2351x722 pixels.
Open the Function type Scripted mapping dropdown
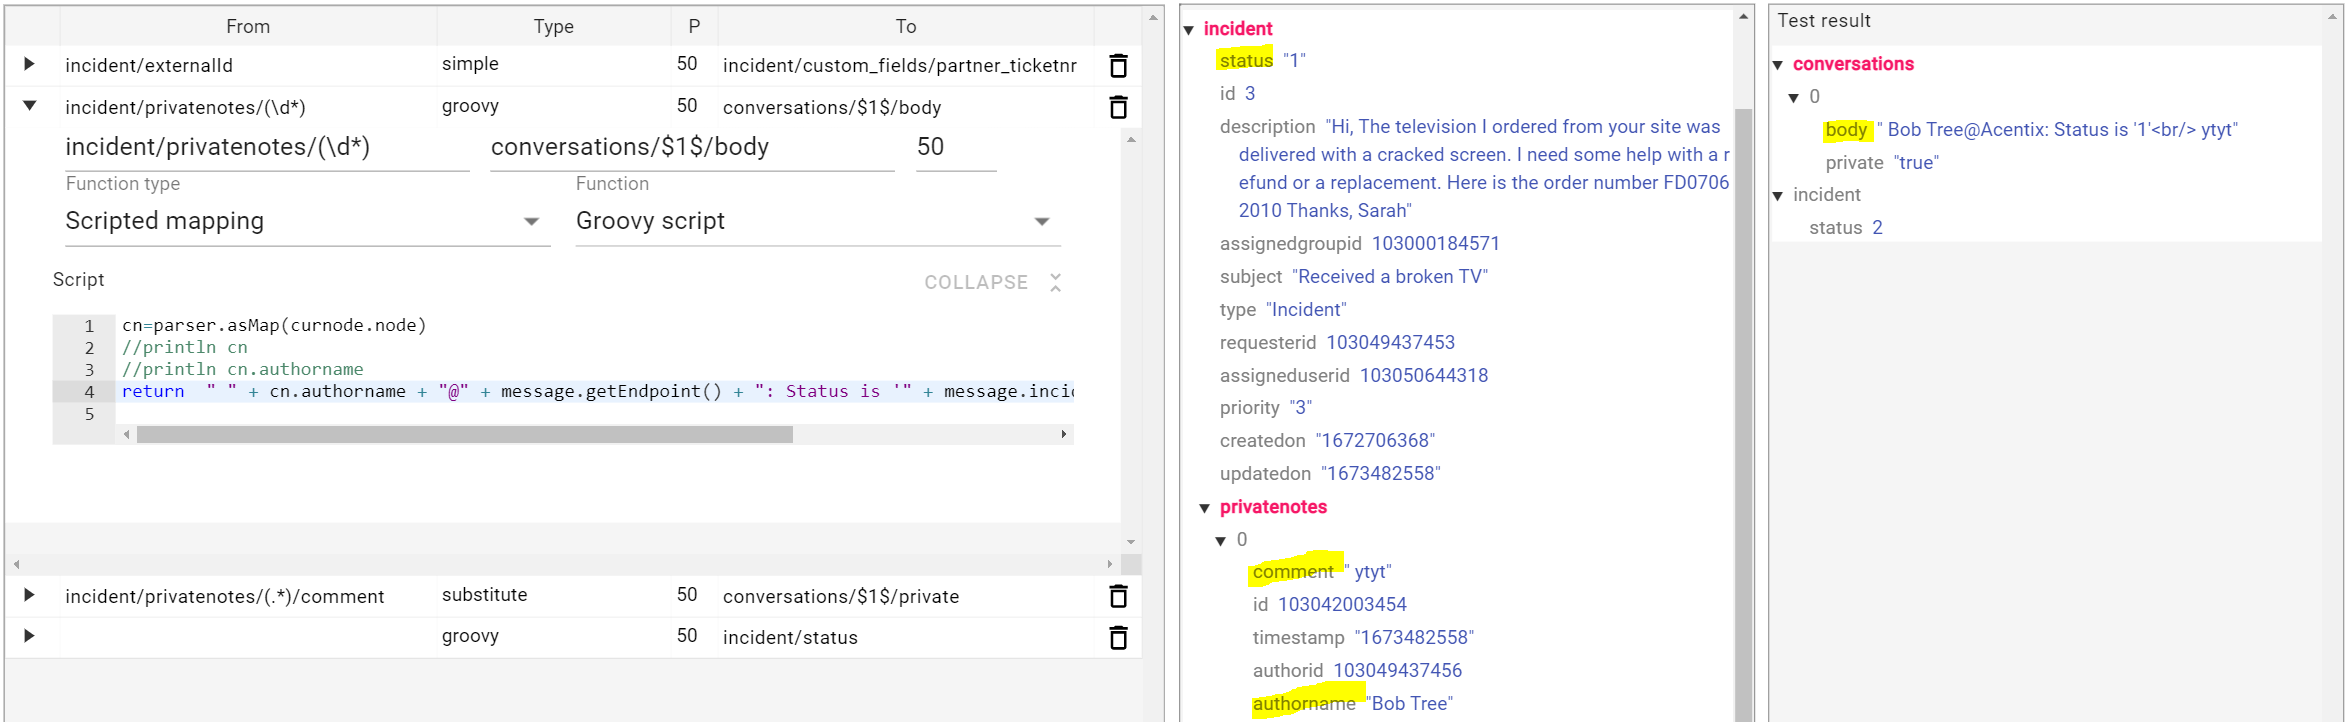click(531, 222)
